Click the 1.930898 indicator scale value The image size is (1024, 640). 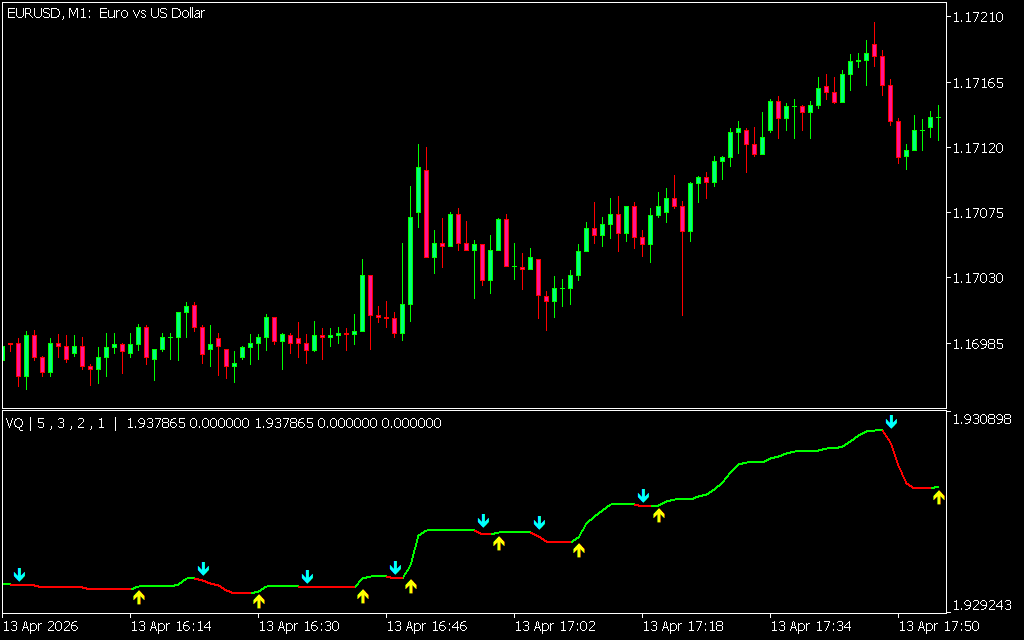[x=986, y=419]
